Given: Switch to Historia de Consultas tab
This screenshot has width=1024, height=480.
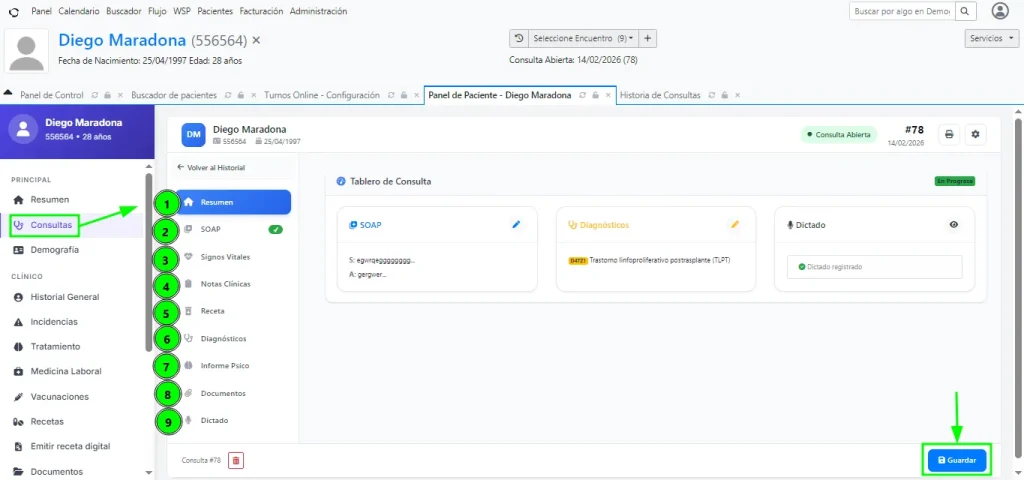Looking at the screenshot, I should click(x=660, y=95).
